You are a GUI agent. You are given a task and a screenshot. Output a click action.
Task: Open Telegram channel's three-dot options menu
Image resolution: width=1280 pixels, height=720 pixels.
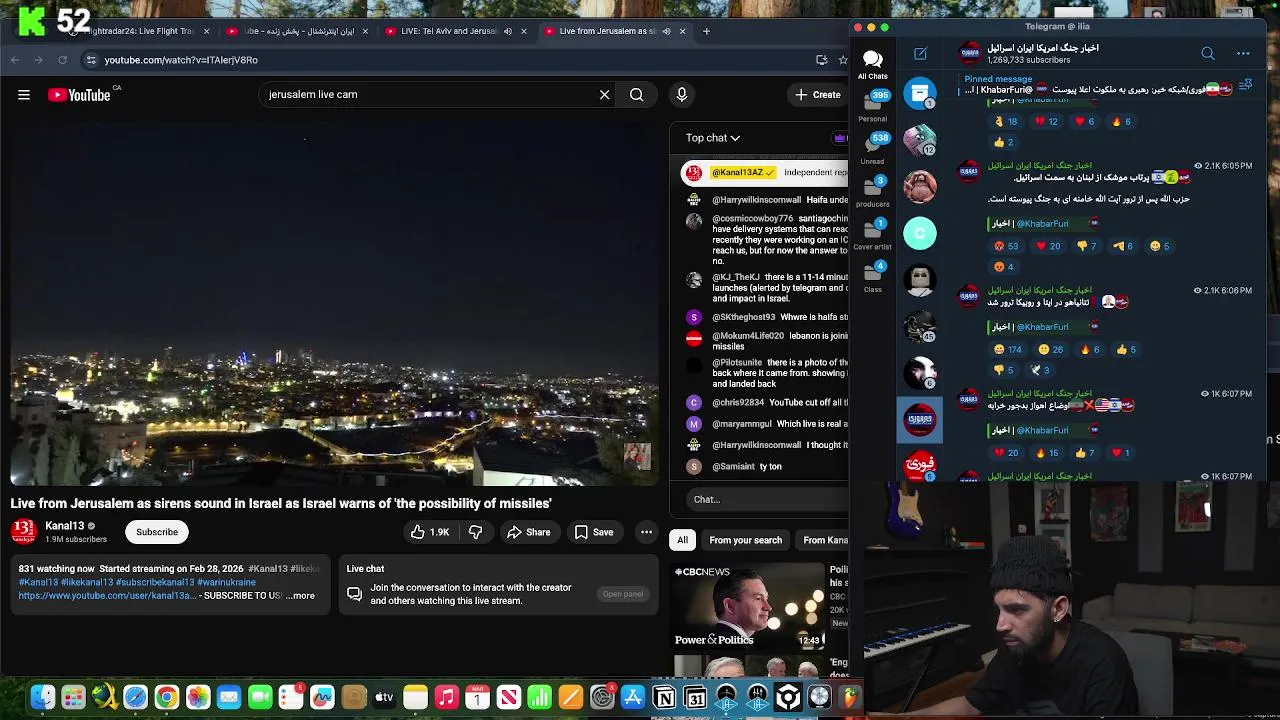pos(1243,53)
